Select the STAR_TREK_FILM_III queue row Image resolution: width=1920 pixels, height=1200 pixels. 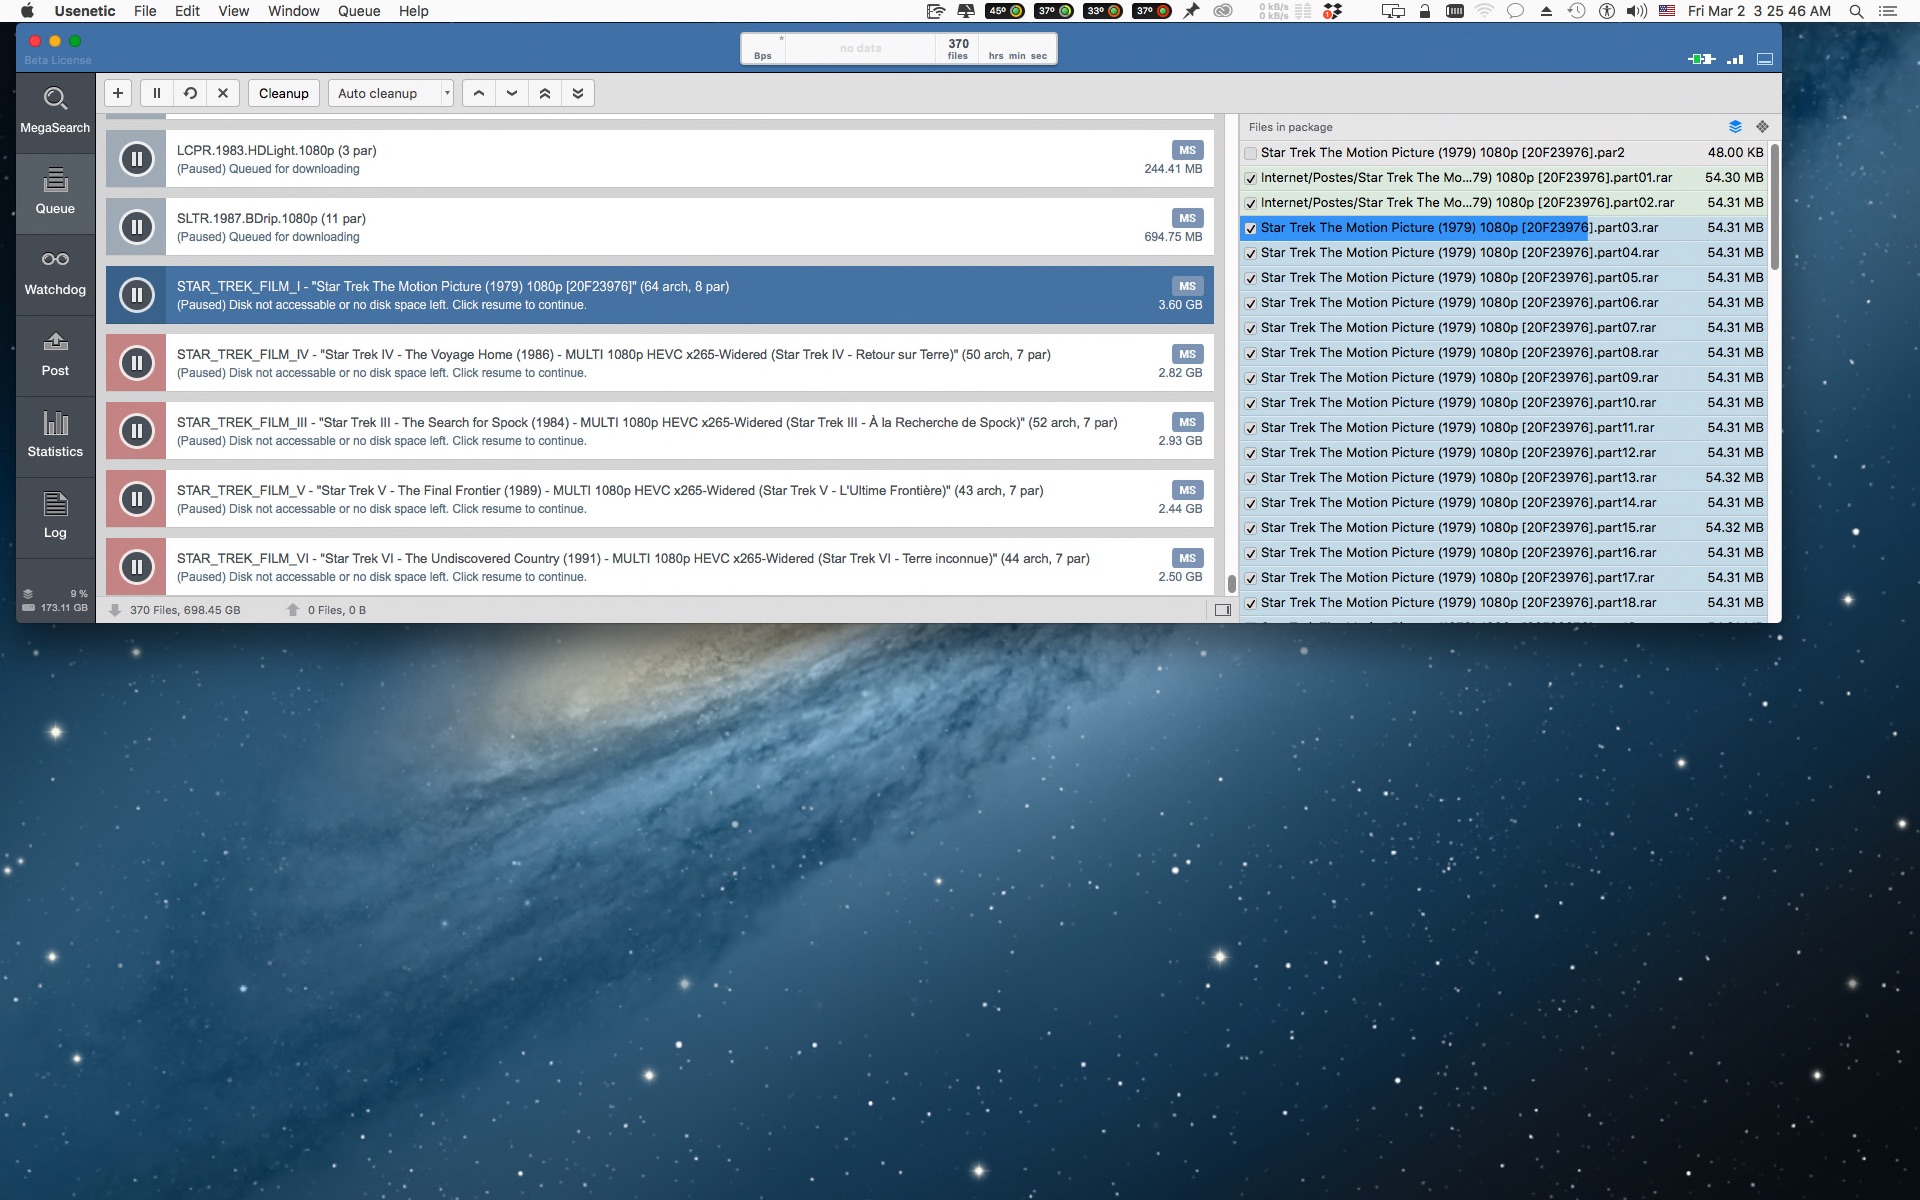point(660,431)
